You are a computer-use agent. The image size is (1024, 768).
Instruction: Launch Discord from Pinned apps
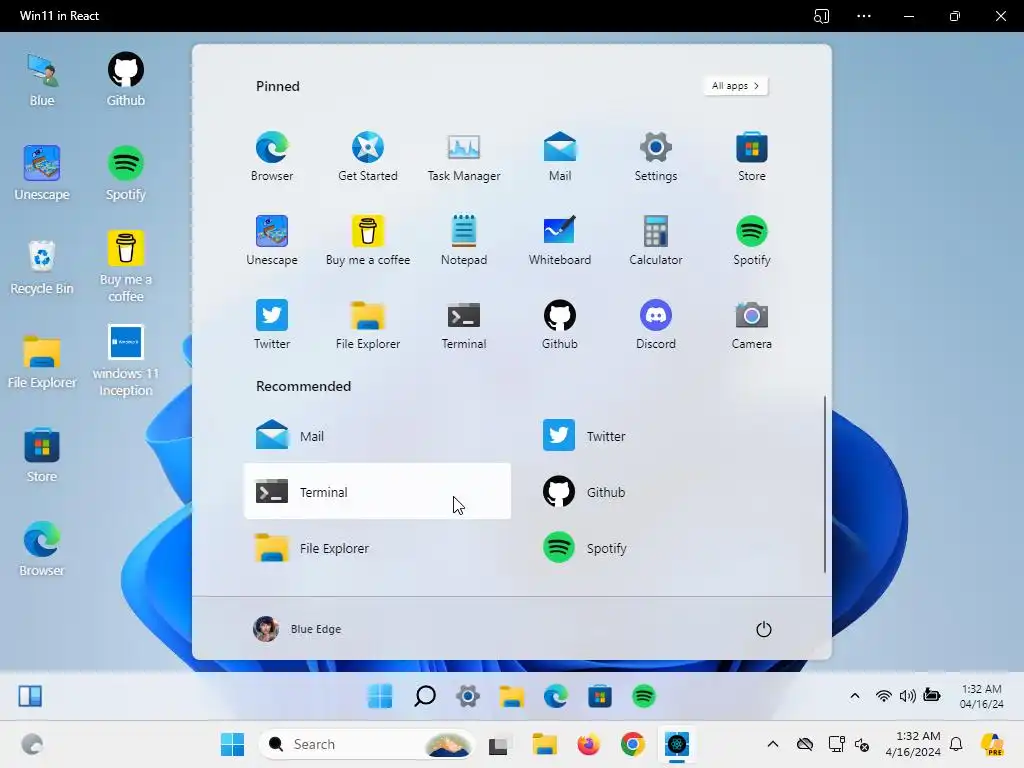coord(656,325)
